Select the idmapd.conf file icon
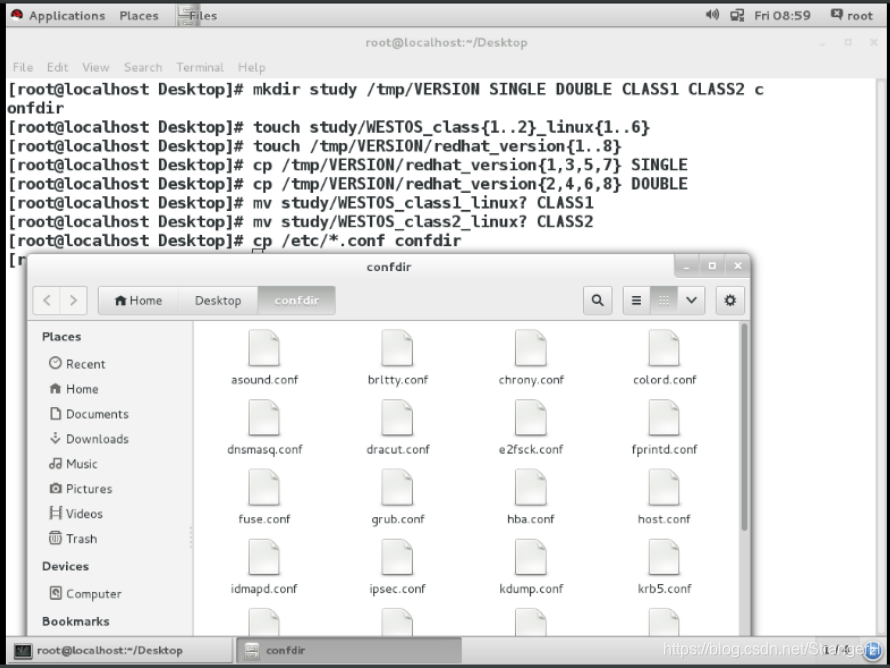 coord(264,557)
